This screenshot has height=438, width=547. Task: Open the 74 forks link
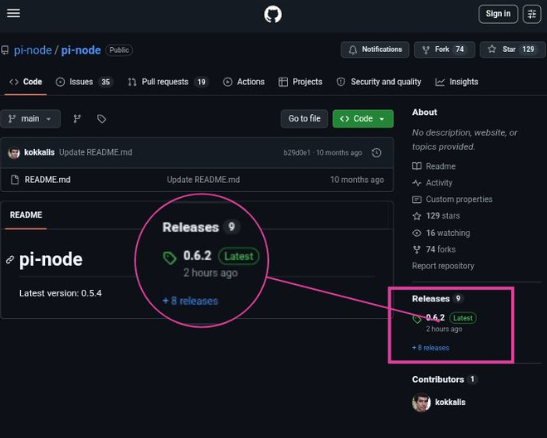tap(434, 249)
